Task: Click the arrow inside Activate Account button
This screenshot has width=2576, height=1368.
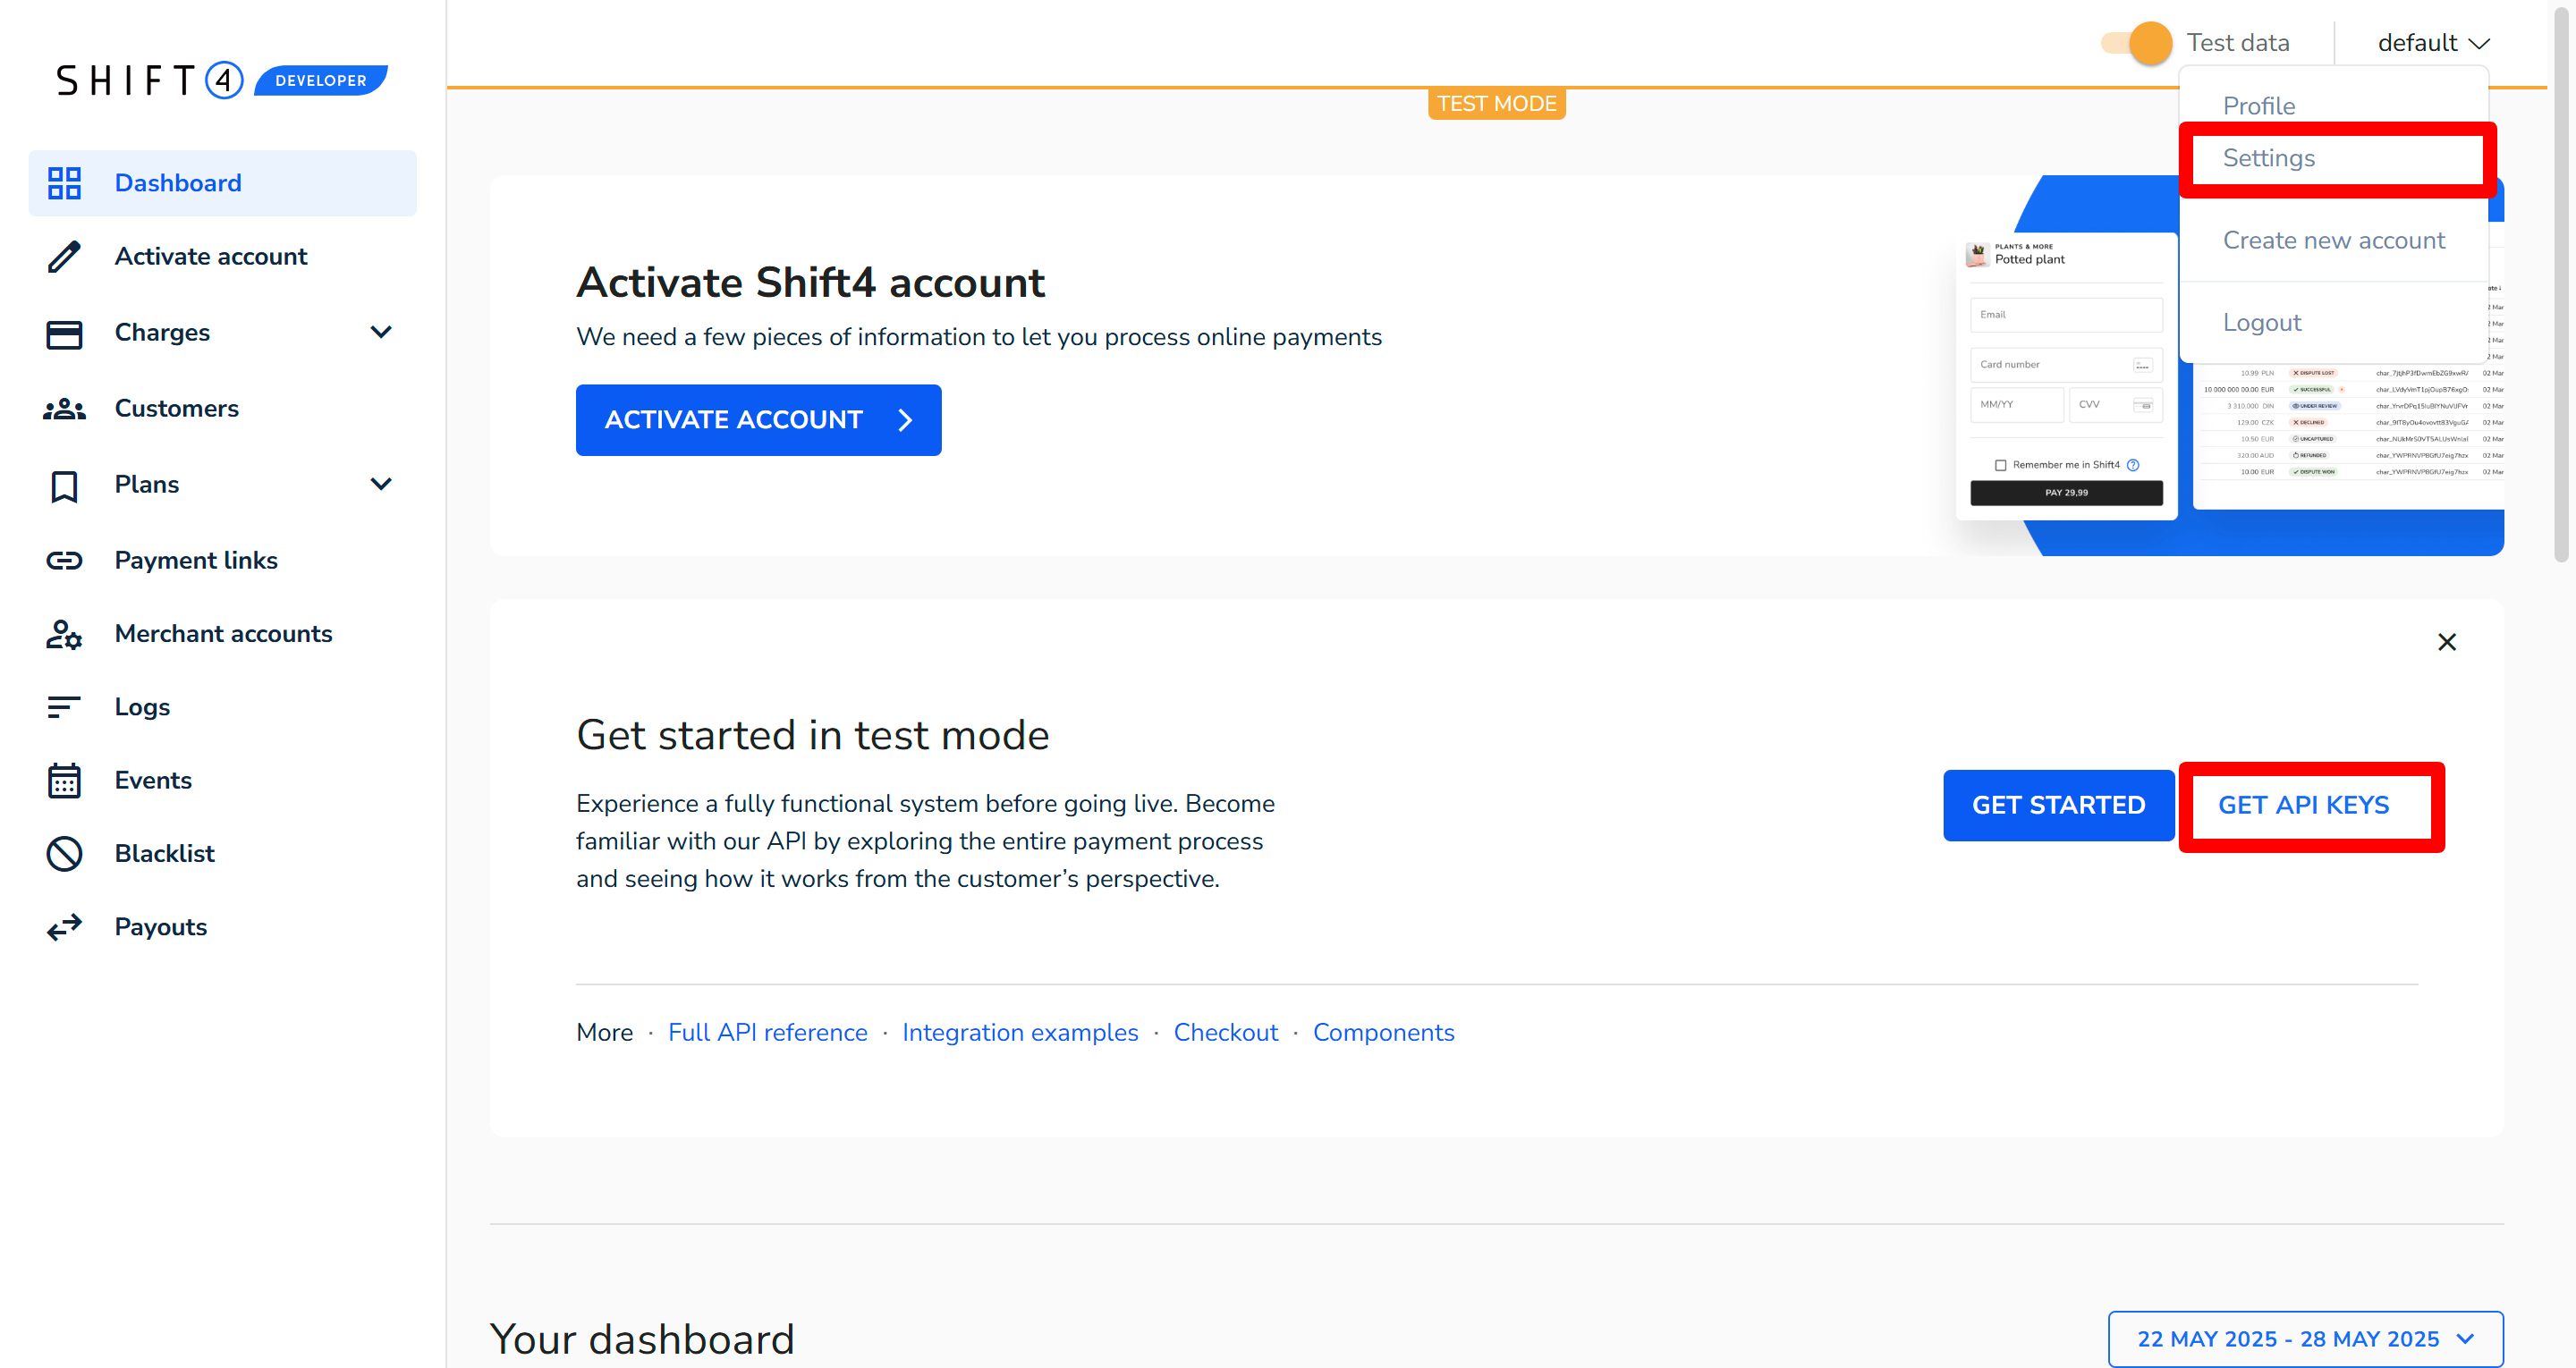Action: point(905,420)
